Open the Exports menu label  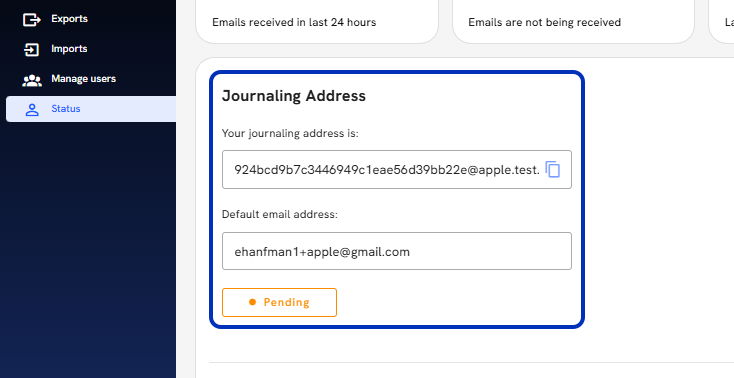(69, 19)
